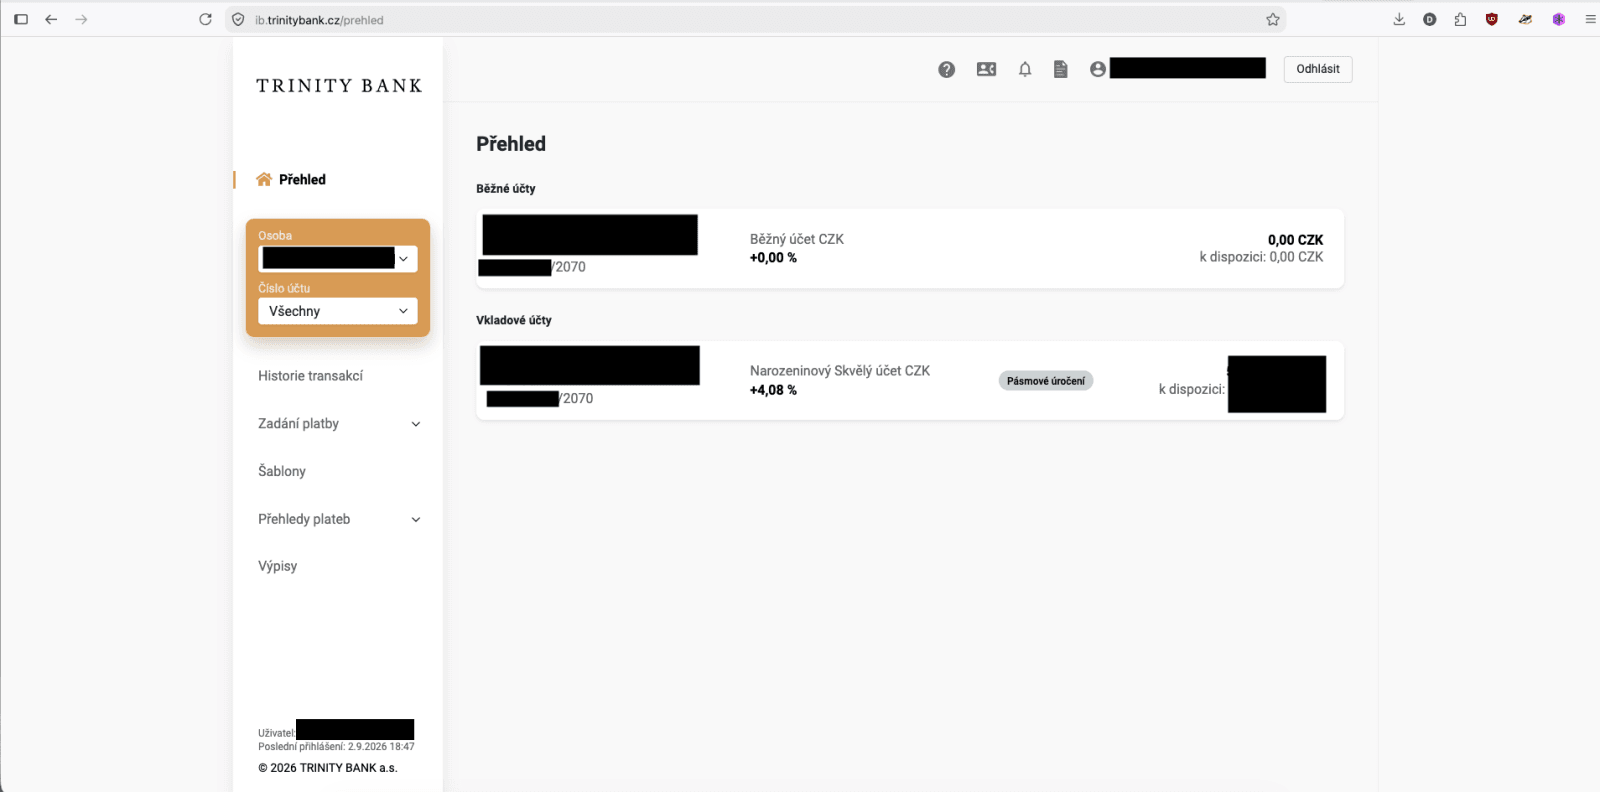Reload the page with browser refresh icon
Screen dimensions: 1600x792
[x=205, y=19]
